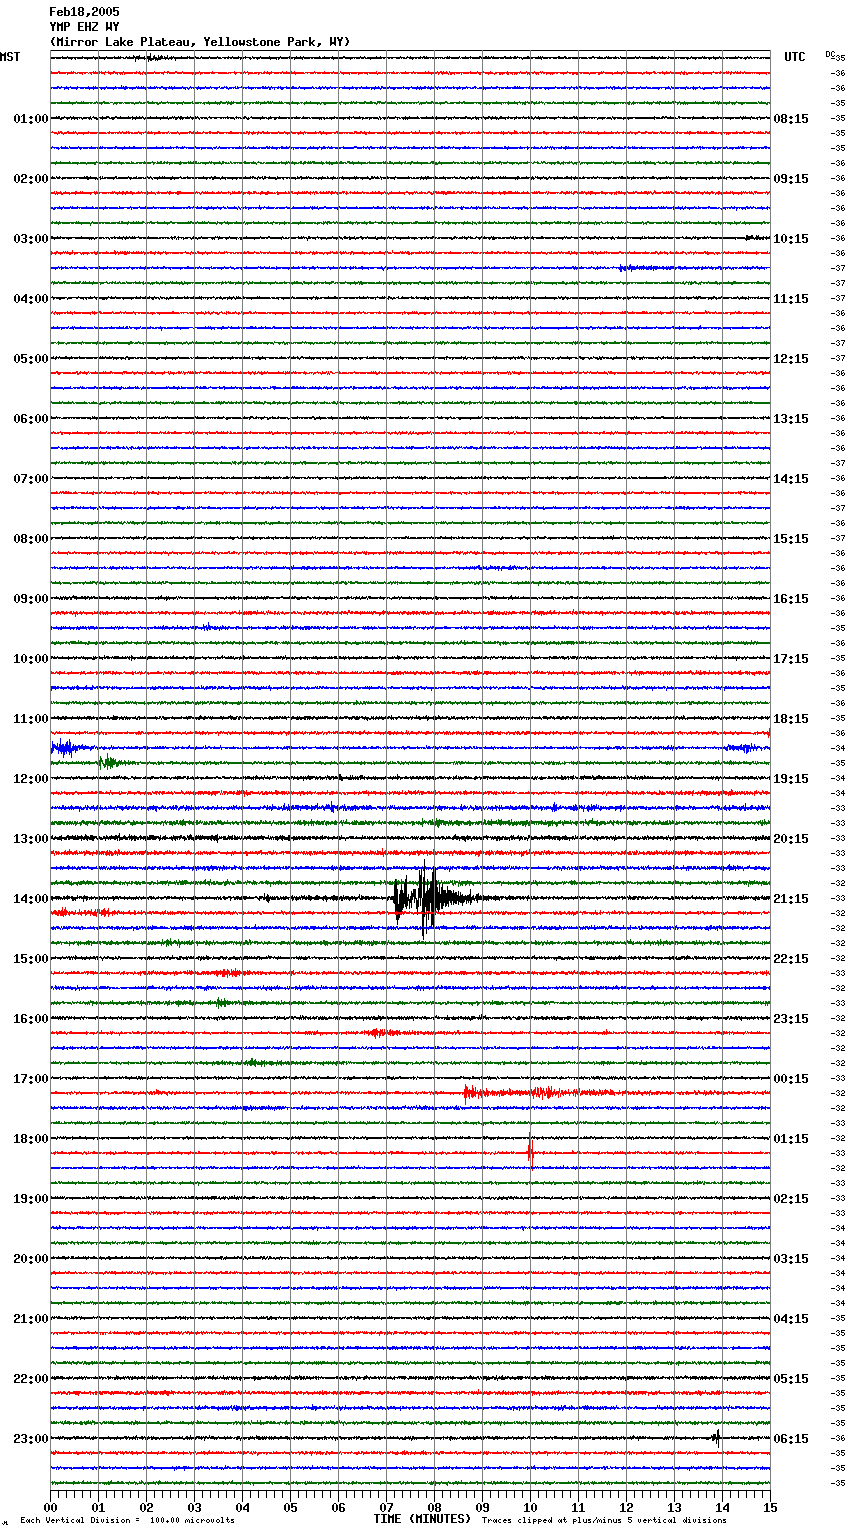Click the black spike on the 23:00 trace
The image size is (850, 1534).
717,1438
